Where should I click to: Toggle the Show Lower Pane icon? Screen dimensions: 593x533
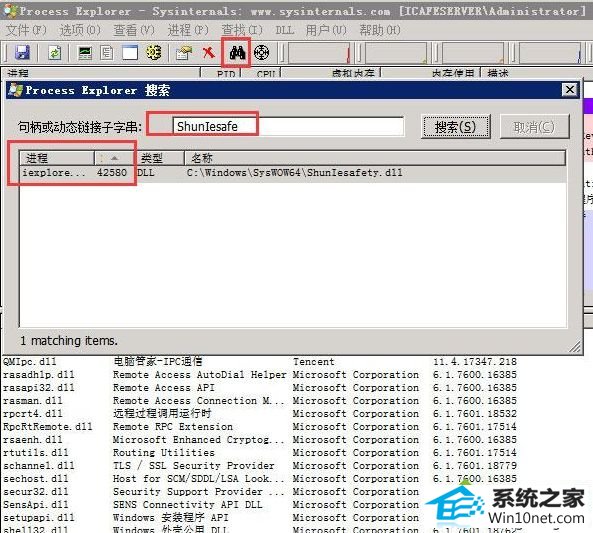tap(130, 52)
